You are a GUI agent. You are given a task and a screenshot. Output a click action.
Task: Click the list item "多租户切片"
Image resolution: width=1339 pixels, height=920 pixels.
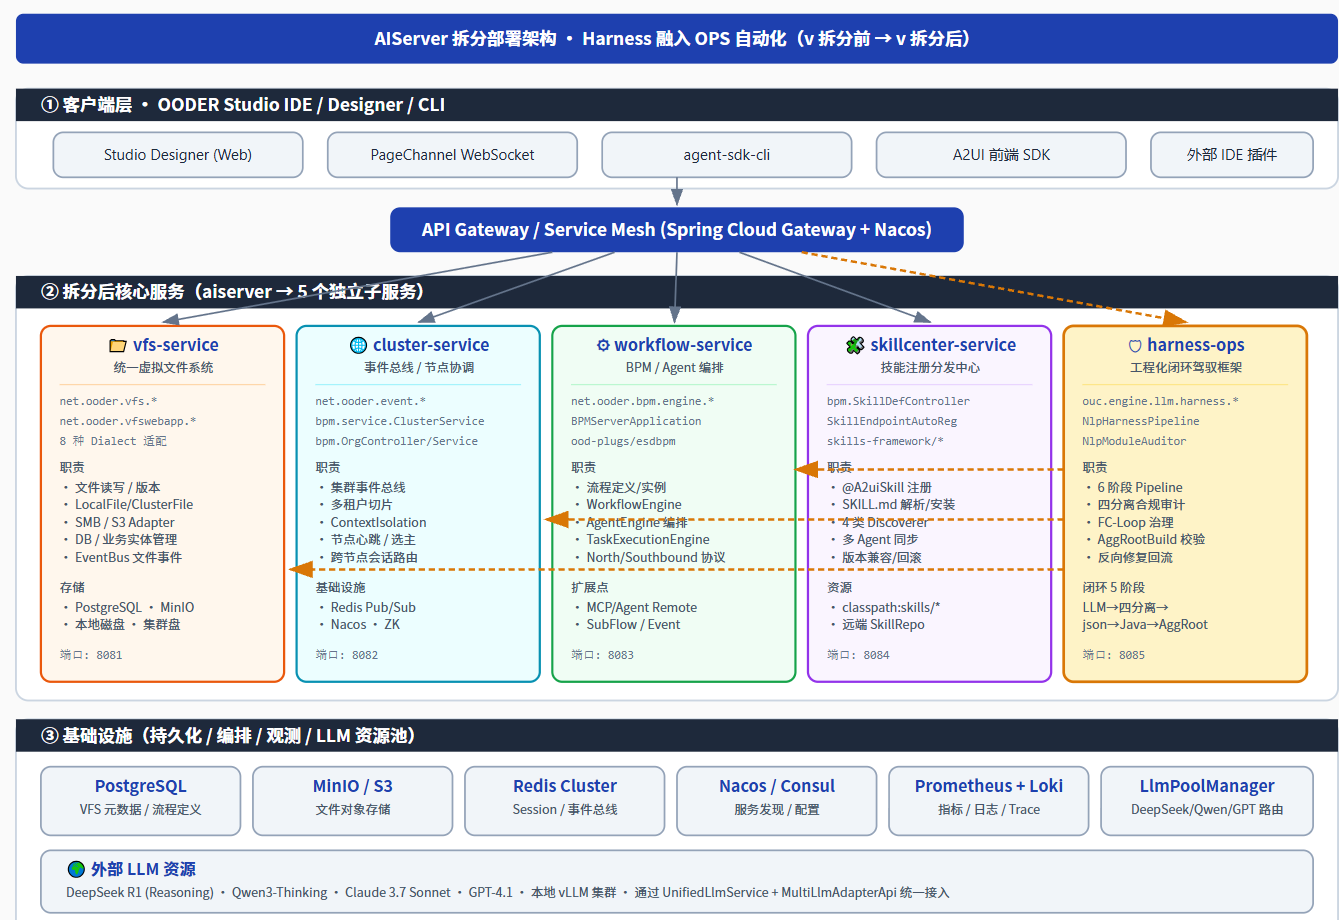click(x=361, y=505)
